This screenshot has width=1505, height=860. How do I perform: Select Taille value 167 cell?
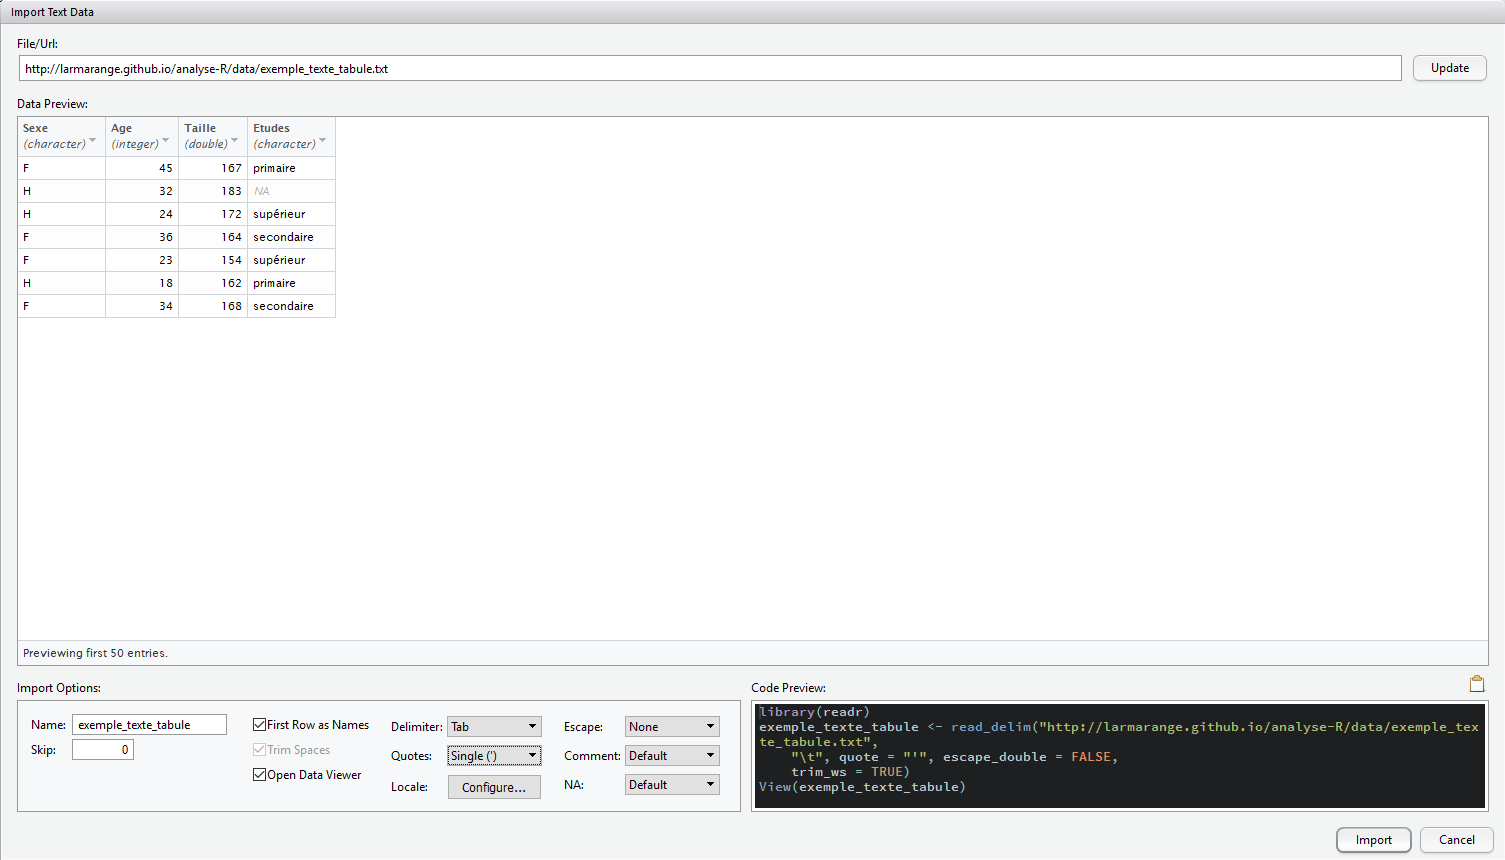(213, 168)
